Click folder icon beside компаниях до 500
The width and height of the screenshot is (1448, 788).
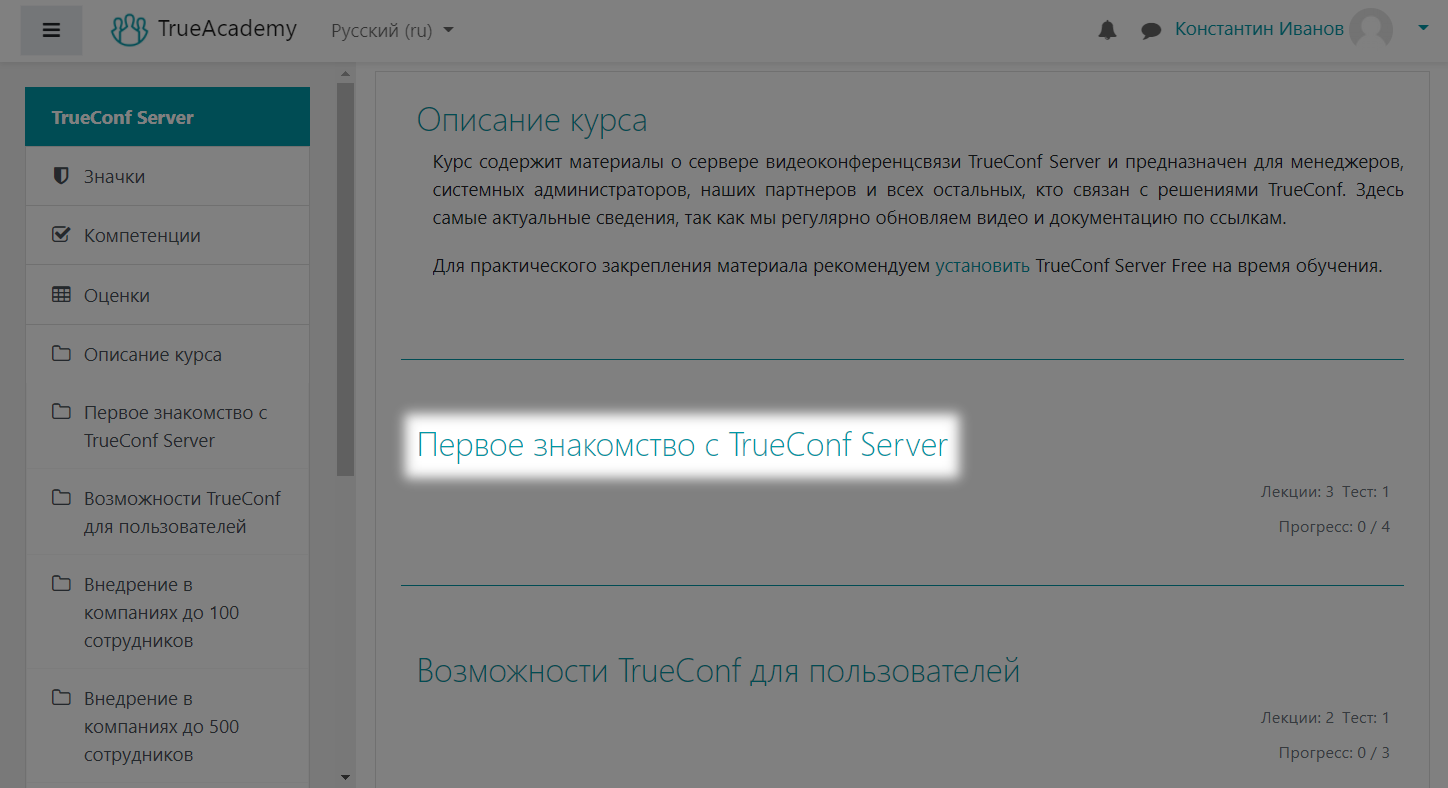click(x=61, y=698)
